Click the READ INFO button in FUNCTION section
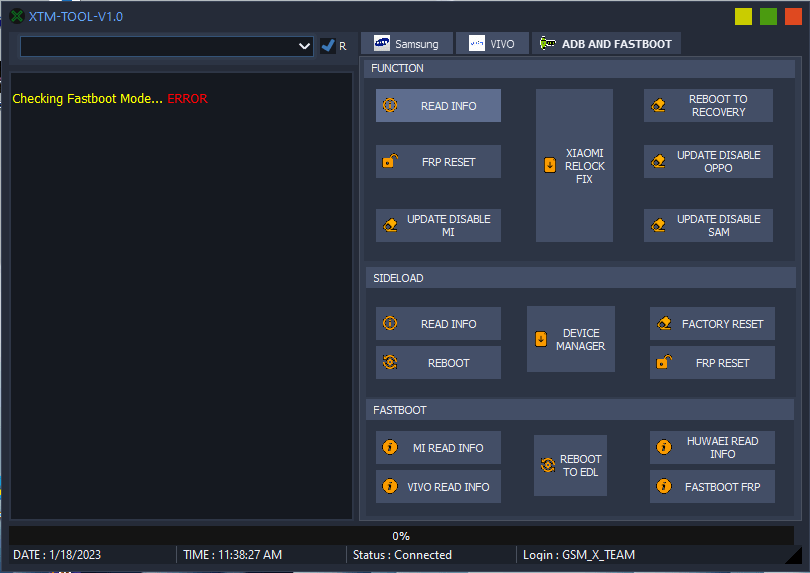Screen dimensions: 810x573 [438, 105]
